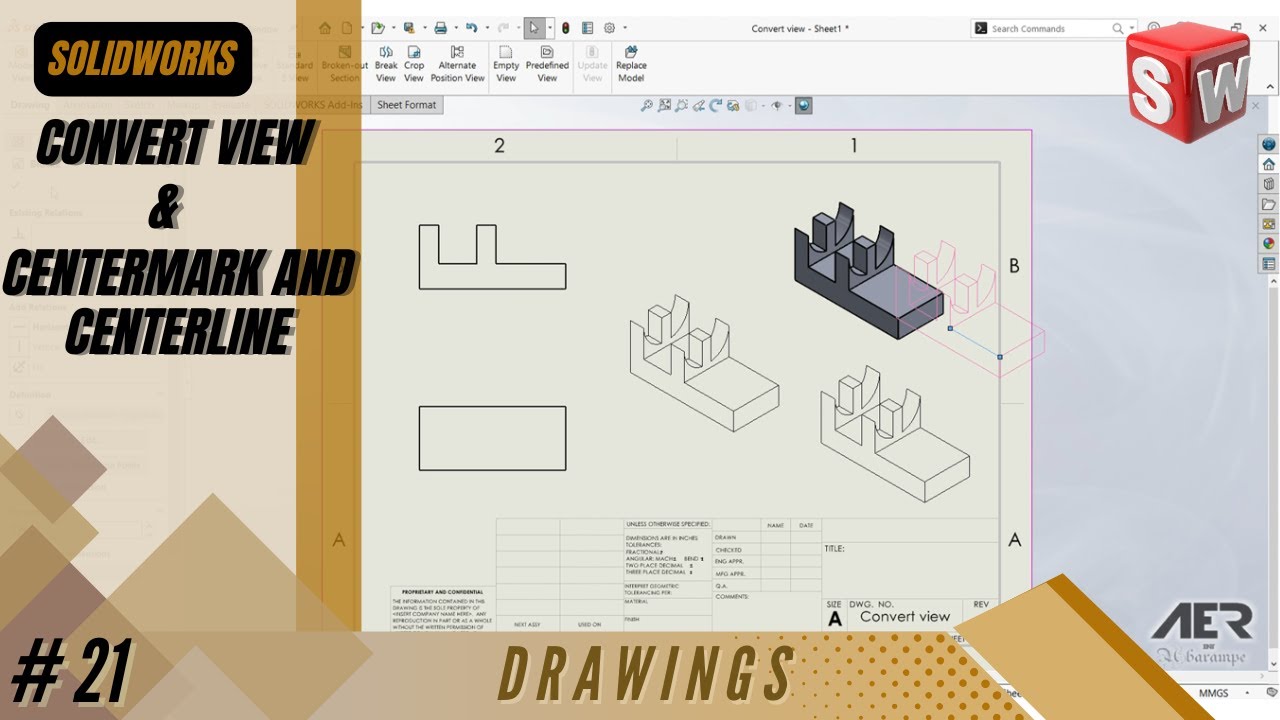Toggle the Hide/Show Items eye icon
The width and height of the screenshot is (1280, 720).
(777, 105)
